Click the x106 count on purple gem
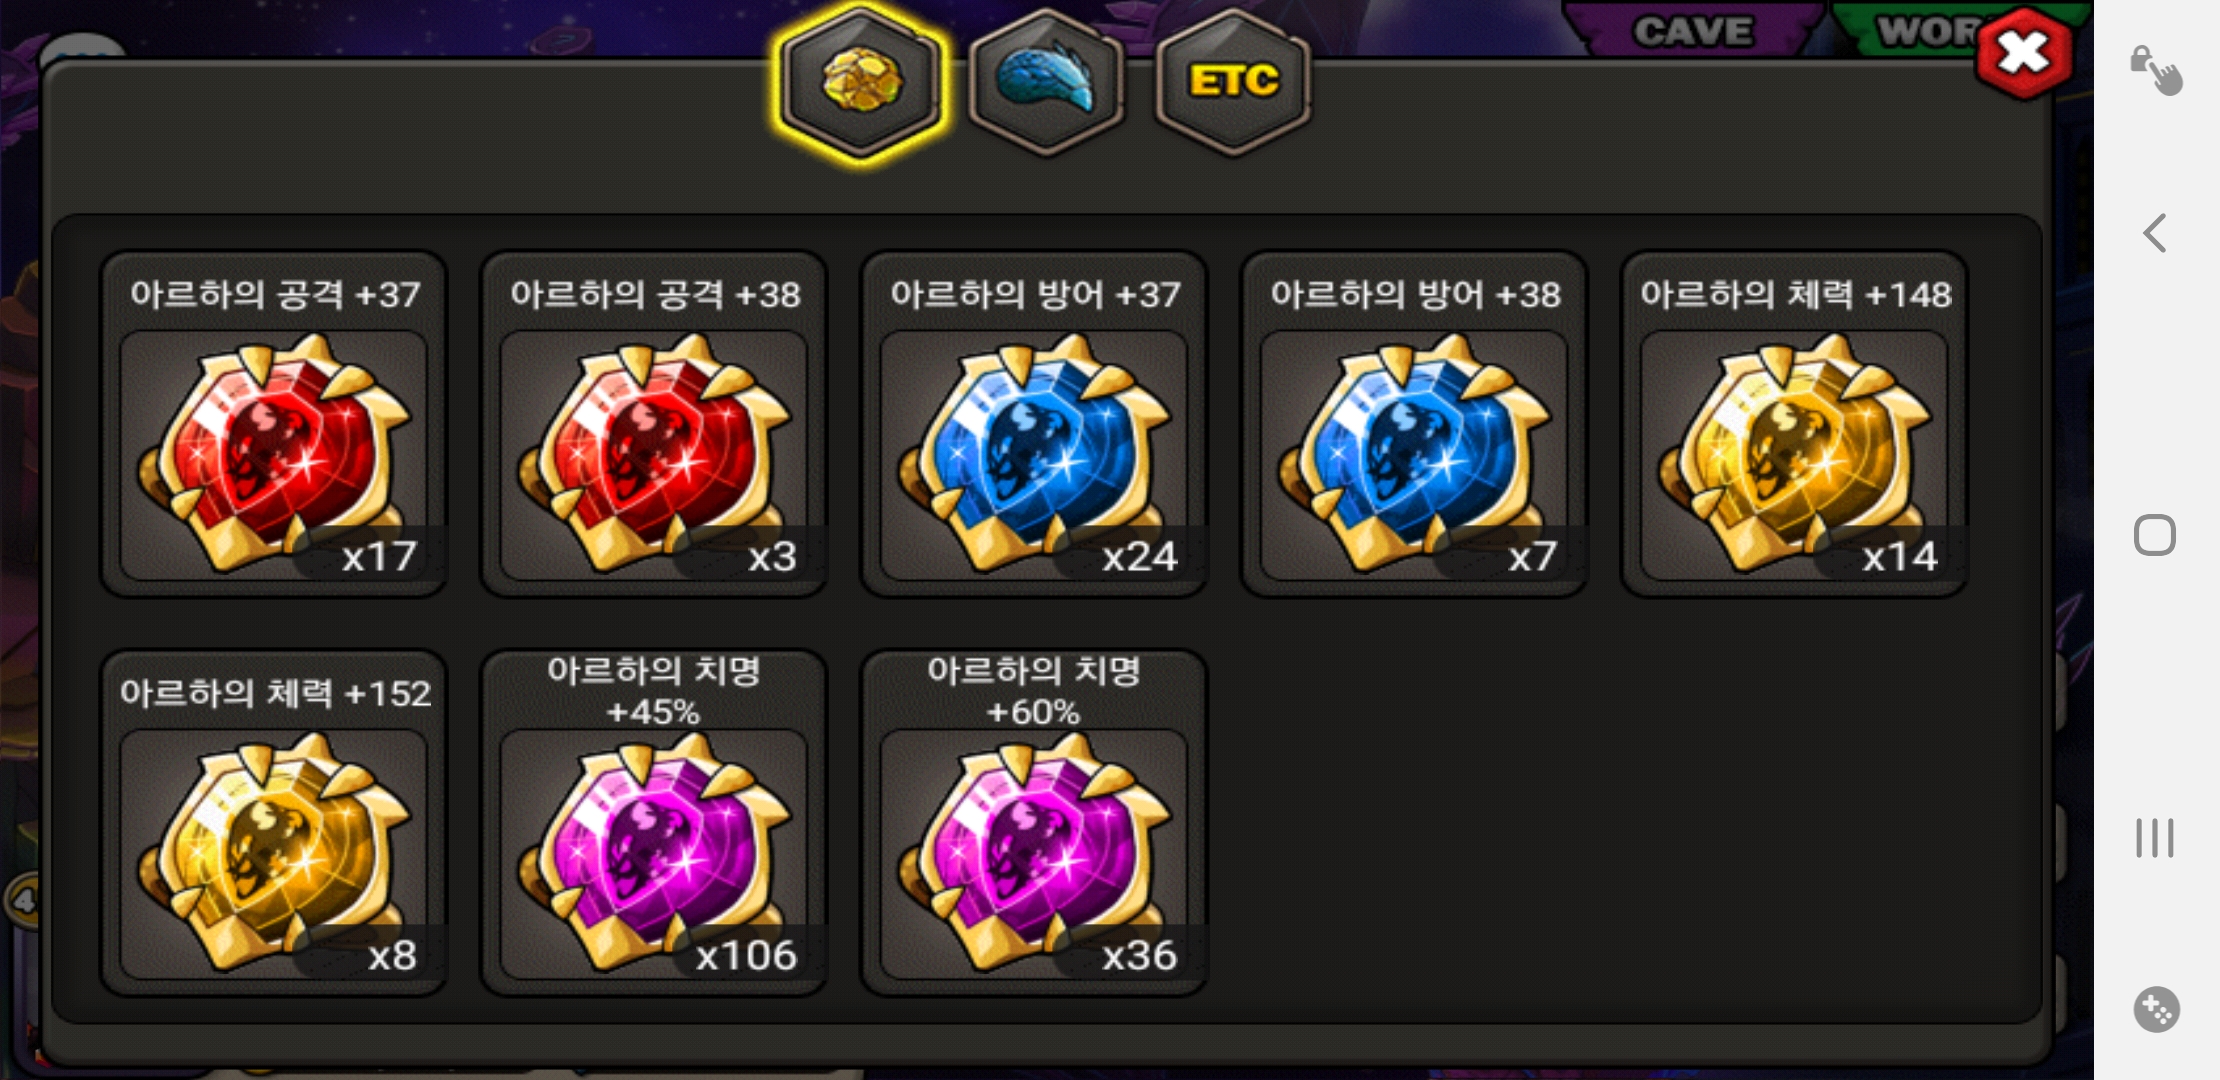 click(746, 956)
